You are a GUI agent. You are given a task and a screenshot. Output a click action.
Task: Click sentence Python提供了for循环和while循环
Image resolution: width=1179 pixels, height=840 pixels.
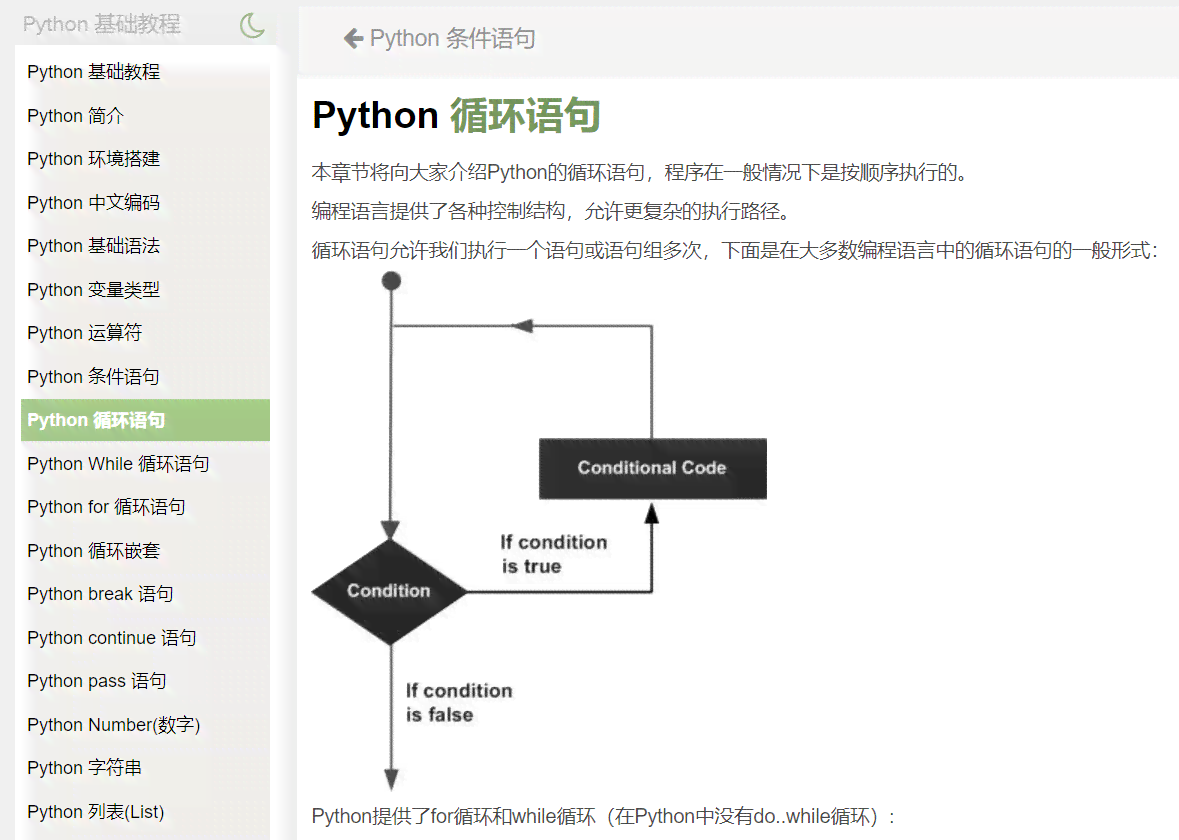(x=603, y=817)
